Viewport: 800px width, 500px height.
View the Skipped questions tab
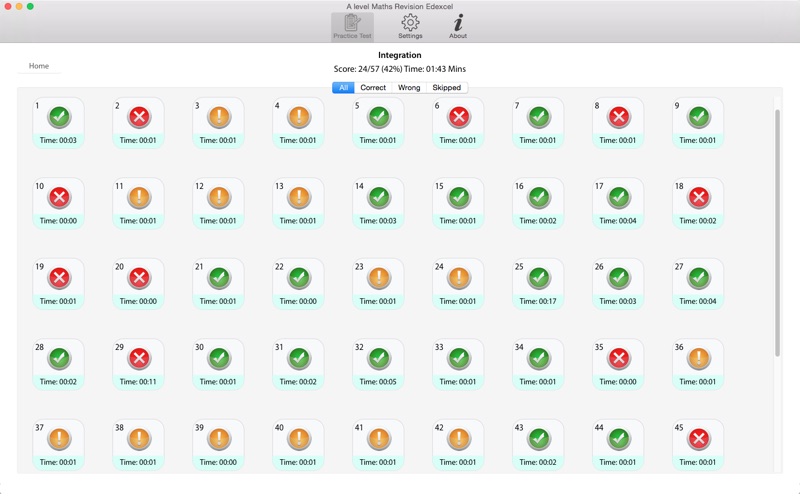click(x=446, y=88)
